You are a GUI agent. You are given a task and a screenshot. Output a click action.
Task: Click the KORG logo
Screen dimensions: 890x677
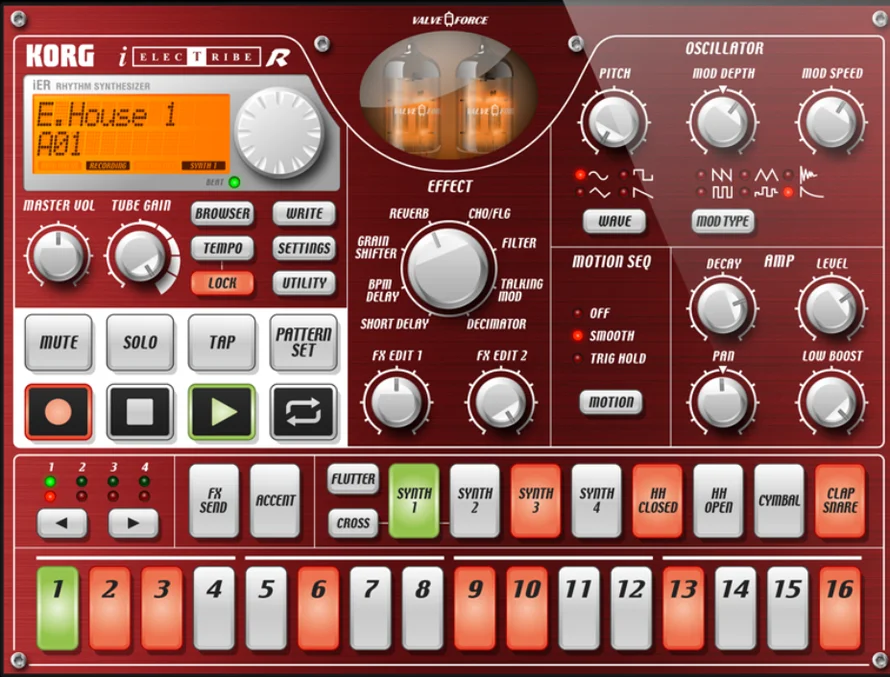point(60,56)
